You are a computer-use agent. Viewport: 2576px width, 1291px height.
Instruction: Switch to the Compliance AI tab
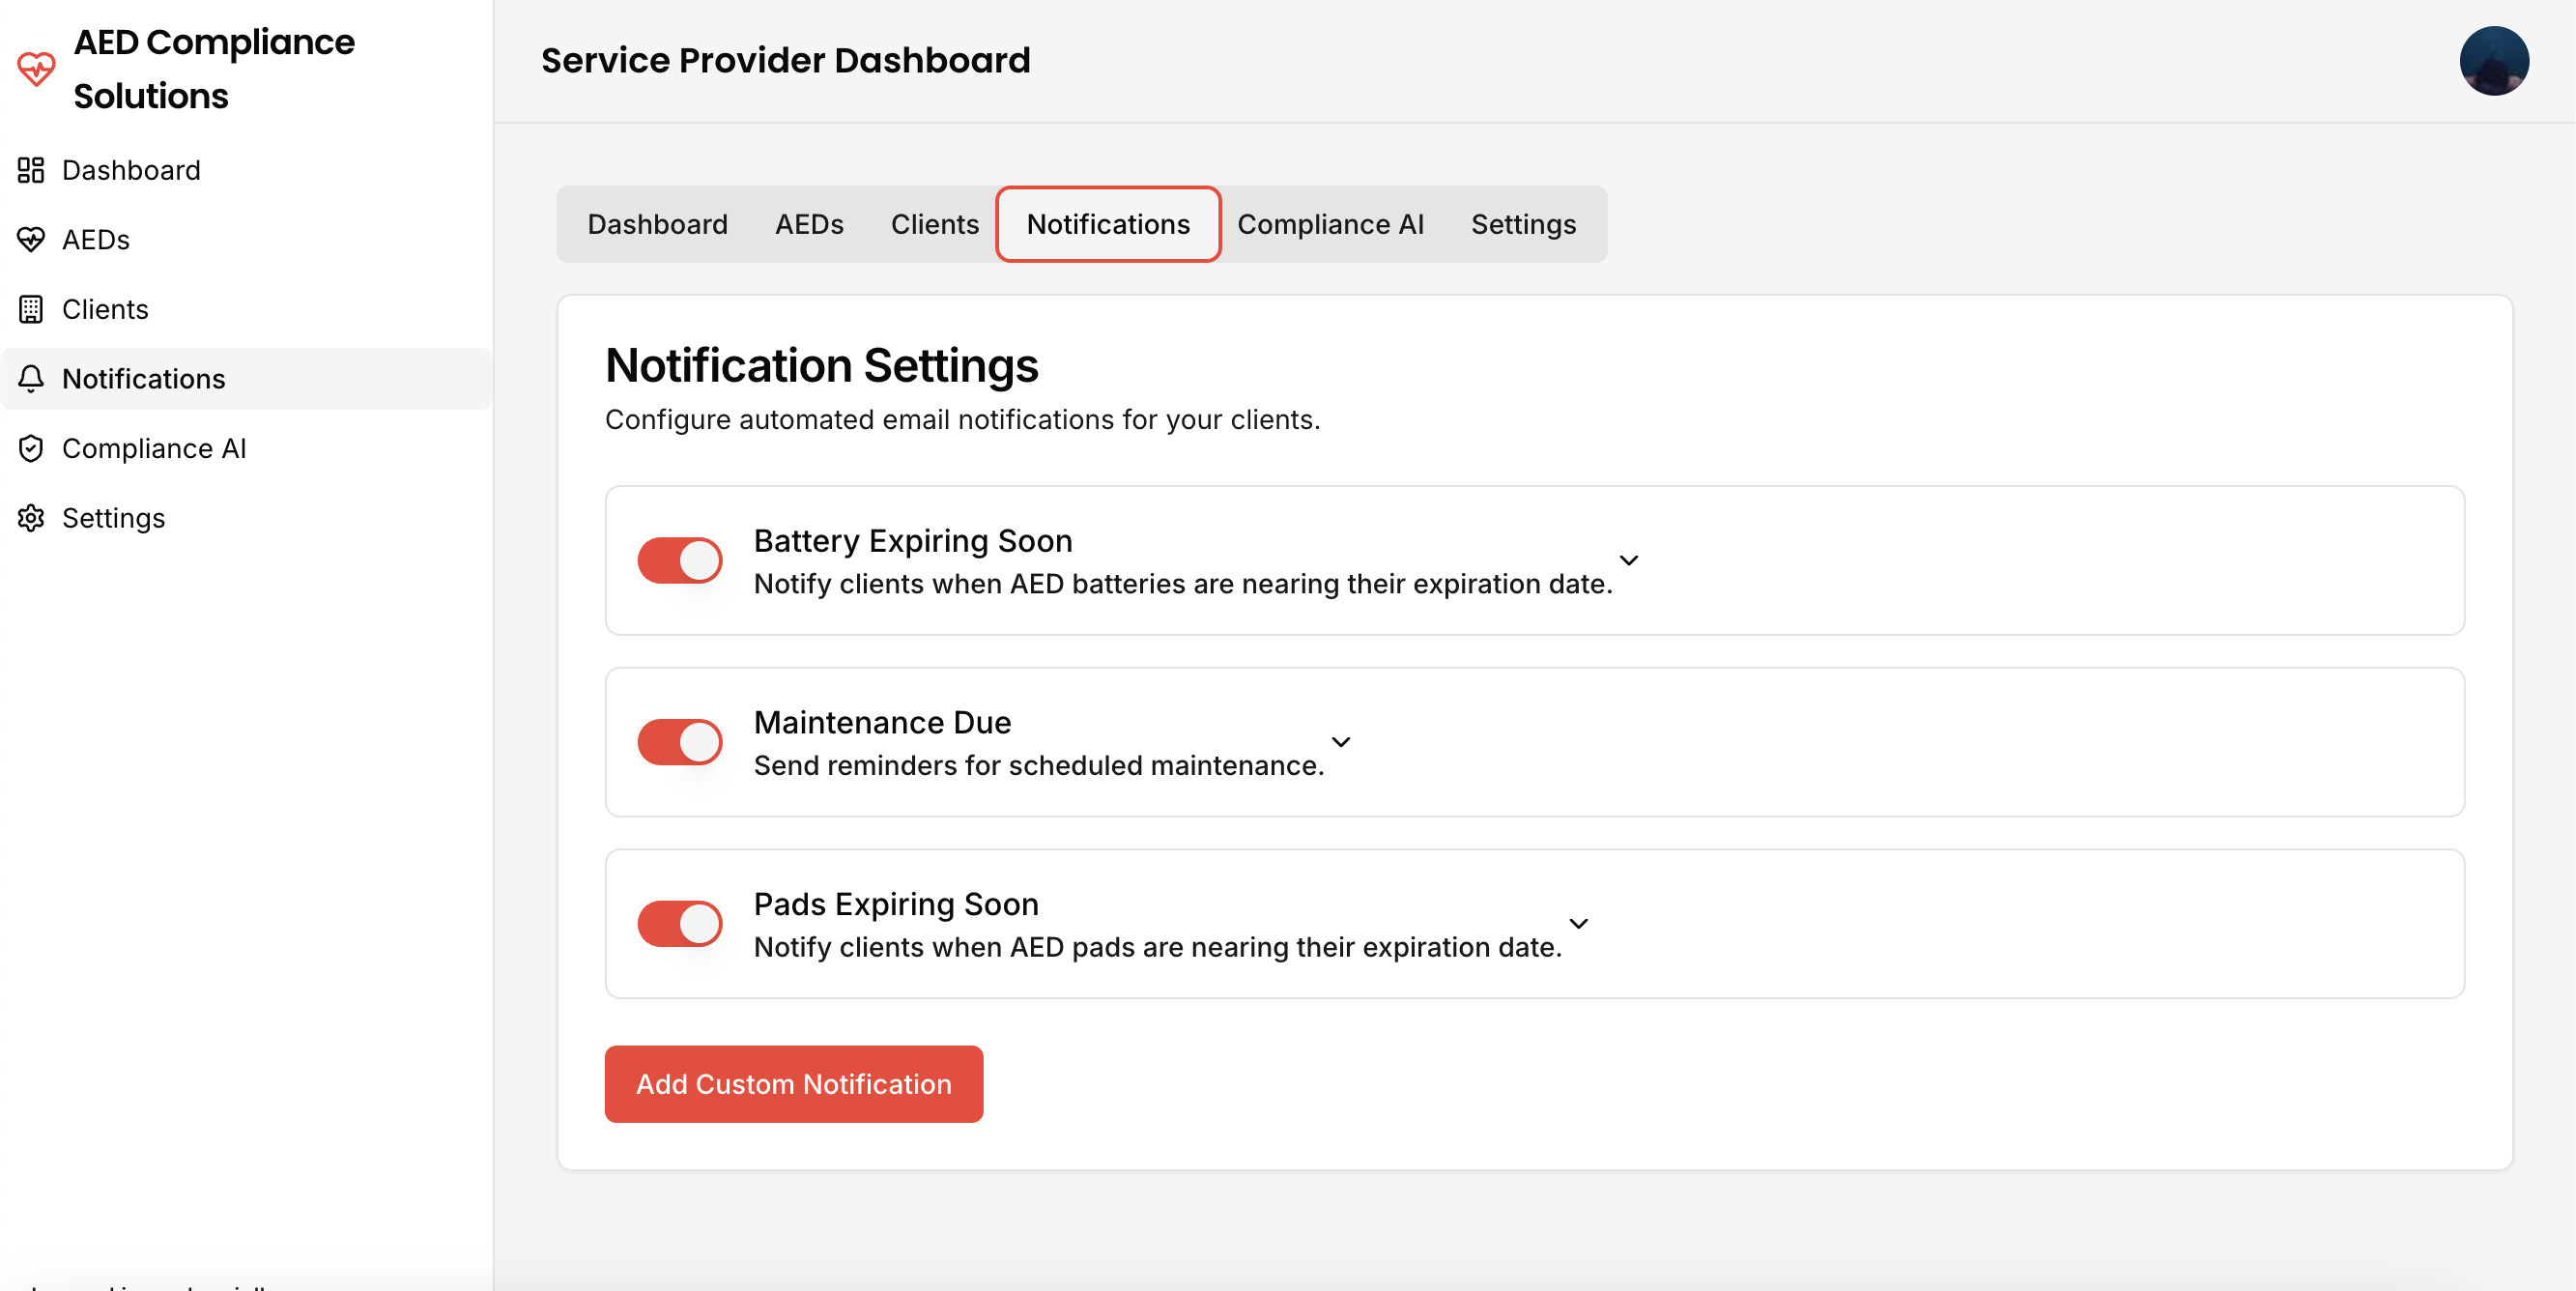tap(1330, 224)
